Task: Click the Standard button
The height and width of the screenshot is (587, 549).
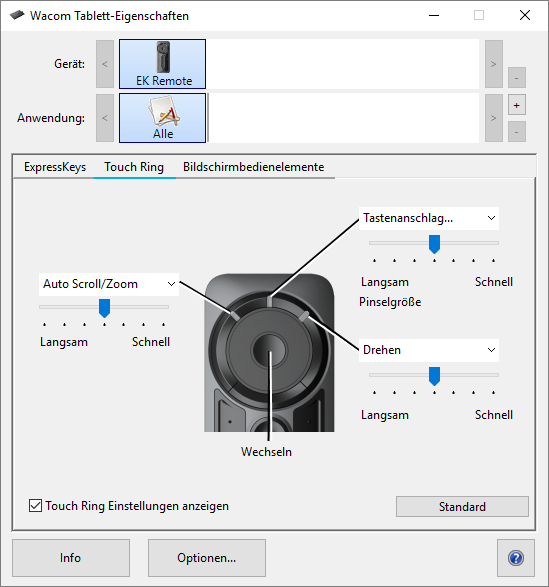Action: tap(462, 507)
